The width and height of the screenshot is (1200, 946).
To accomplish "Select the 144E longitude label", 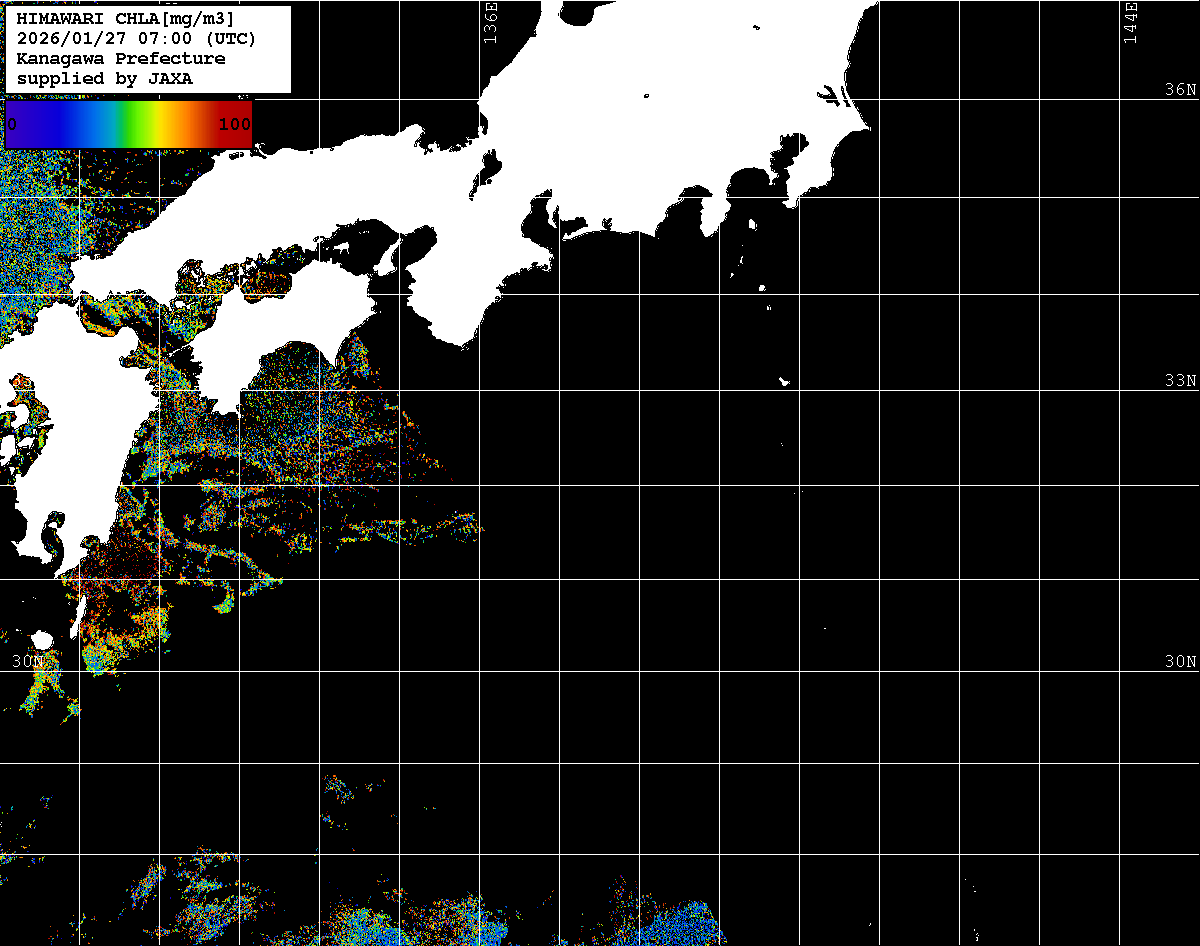I will click(1131, 22).
